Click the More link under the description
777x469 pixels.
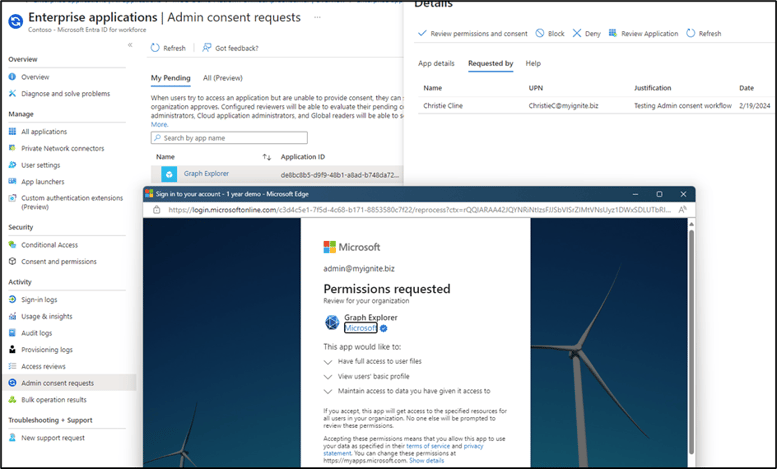point(159,124)
